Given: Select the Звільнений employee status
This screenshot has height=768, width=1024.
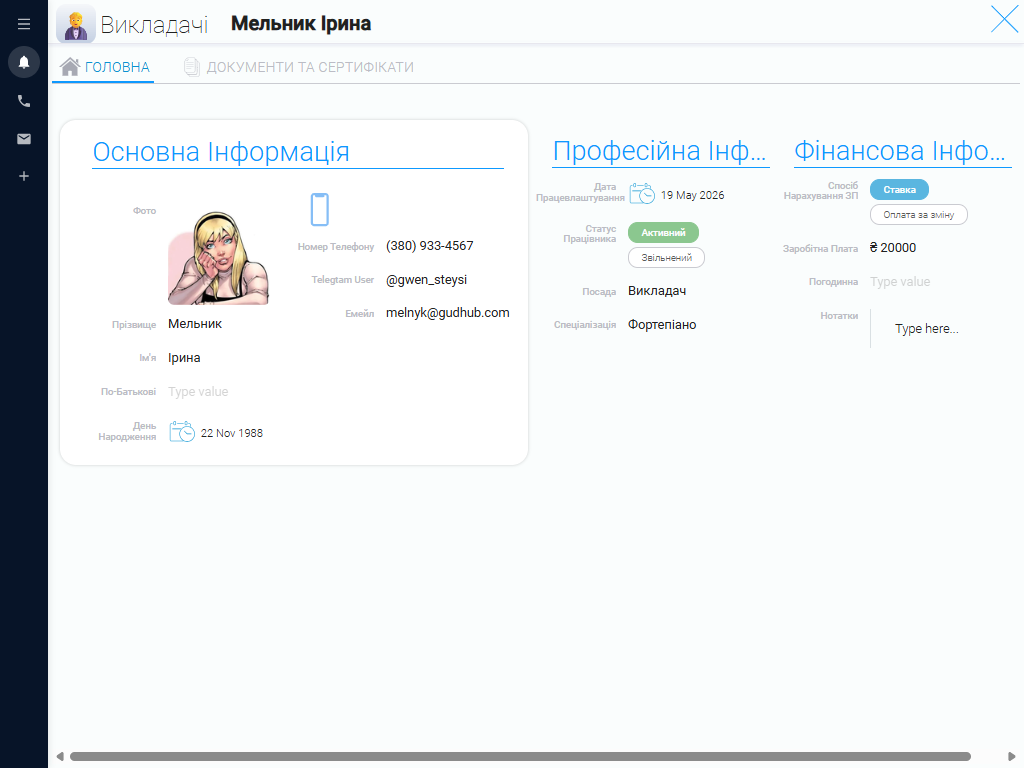Looking at the screenshot, I should 666,258.
